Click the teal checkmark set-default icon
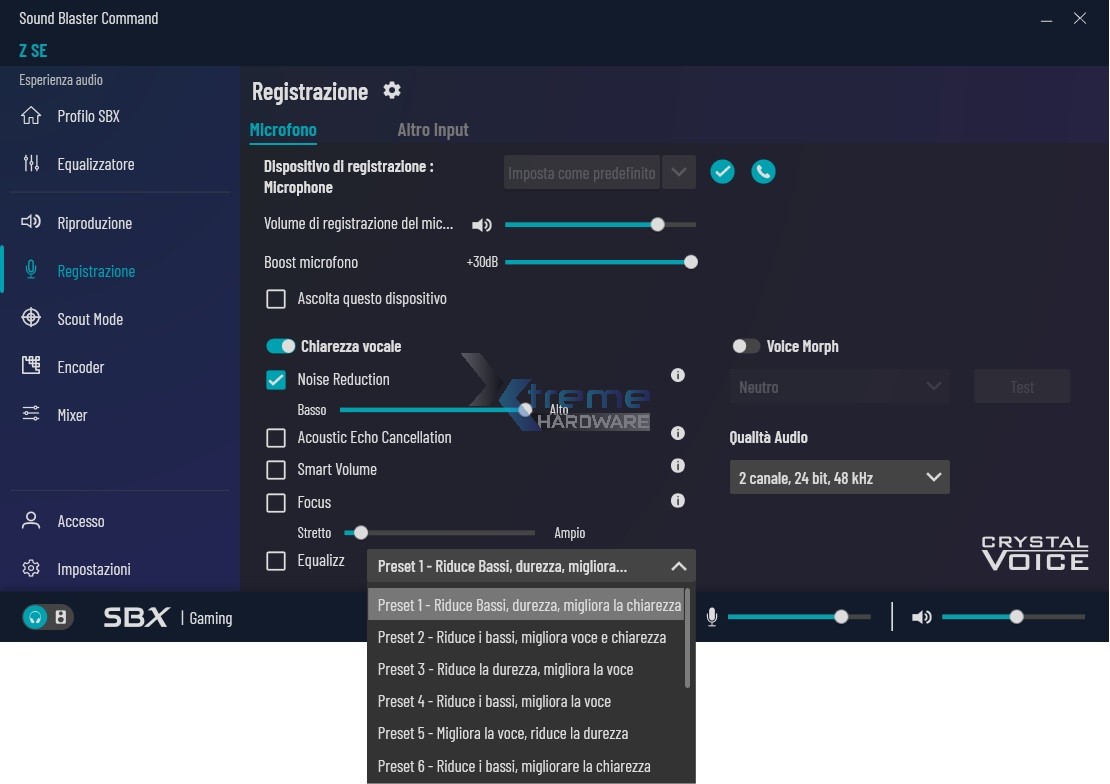Screen dimensions: 1110x784 click(x=722, y=172)
